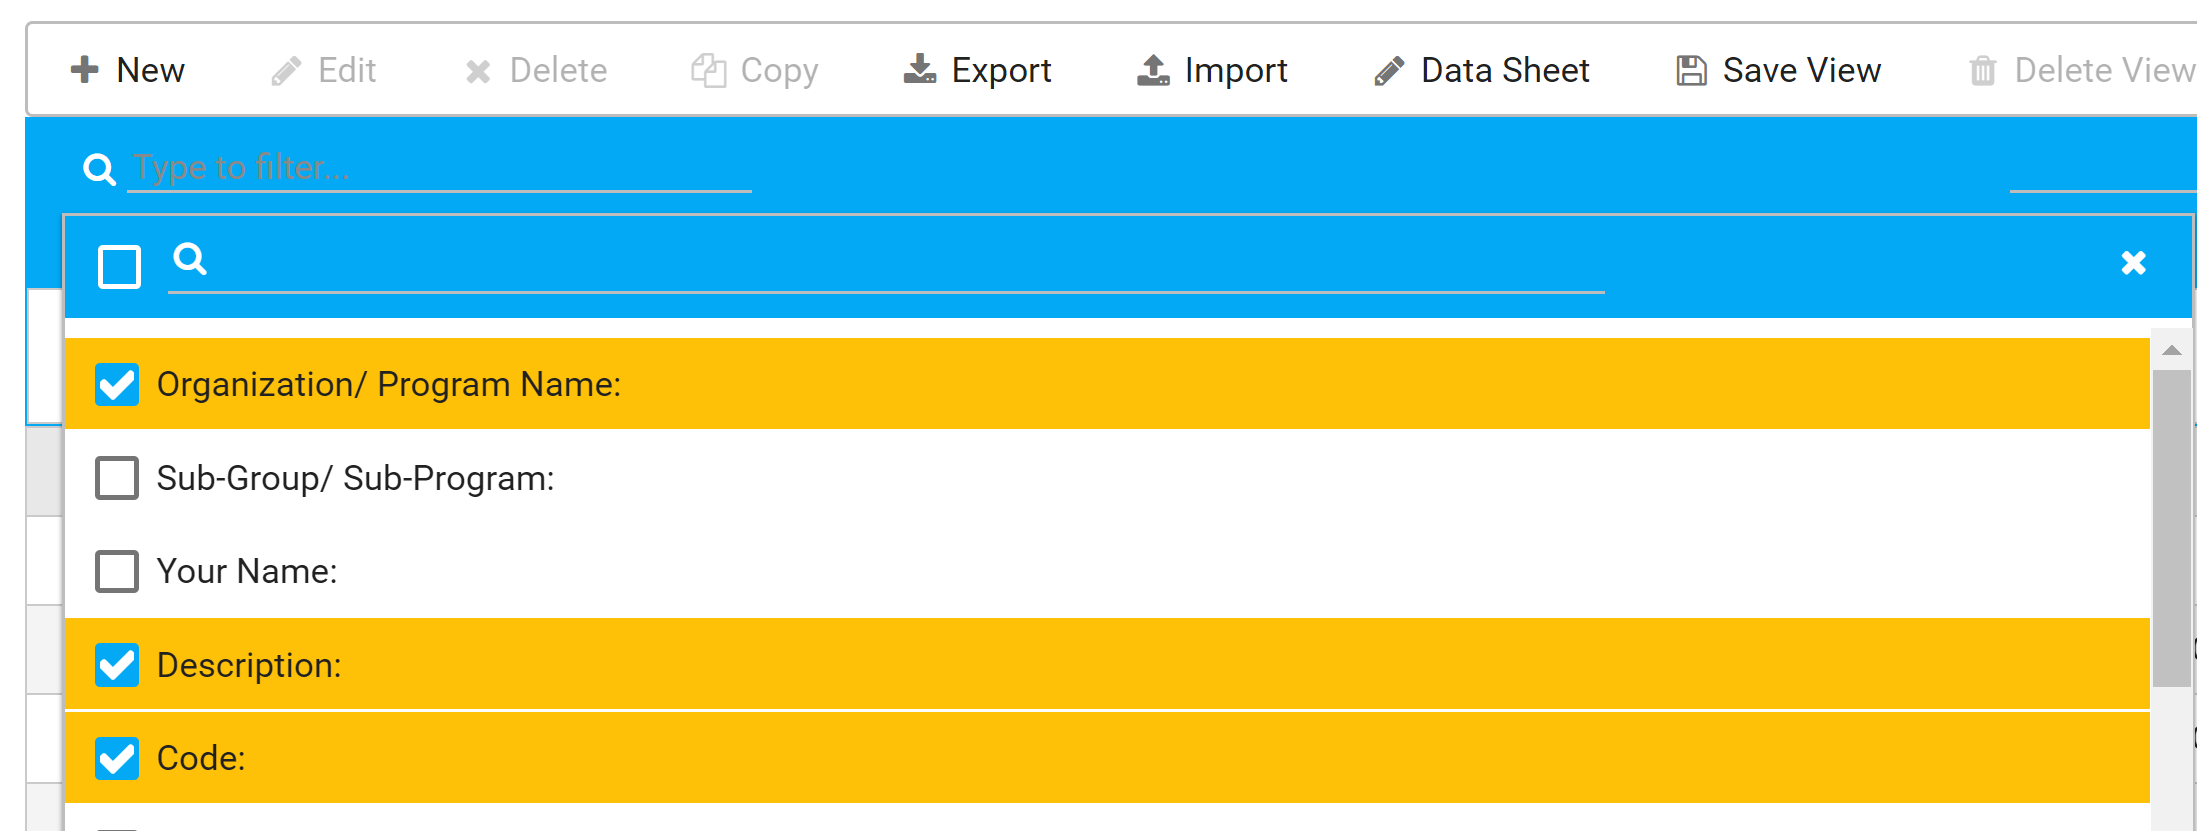This screenshot has width=2197, height=831.
Task: Click the Copy icon in toolbar
Action: [709, 70]
